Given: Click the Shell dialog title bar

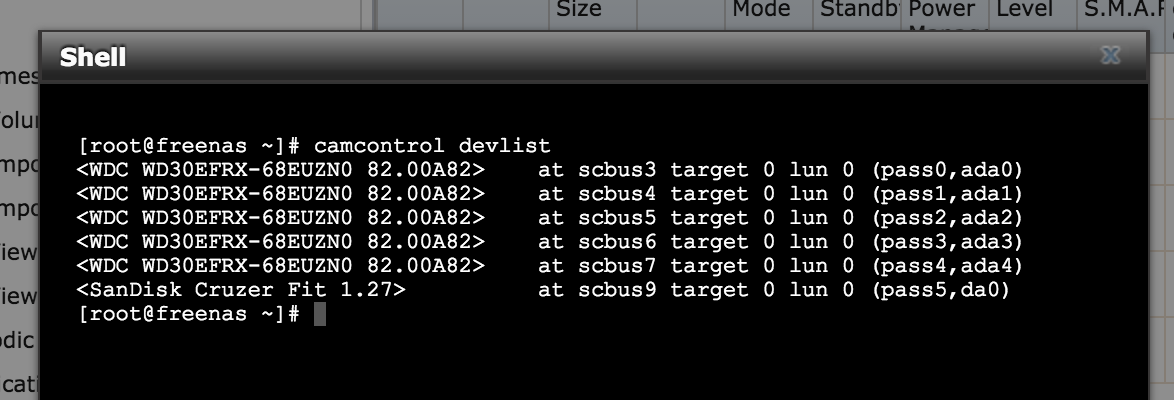Looking at the screenshot, I should click(x=593, y=57).
